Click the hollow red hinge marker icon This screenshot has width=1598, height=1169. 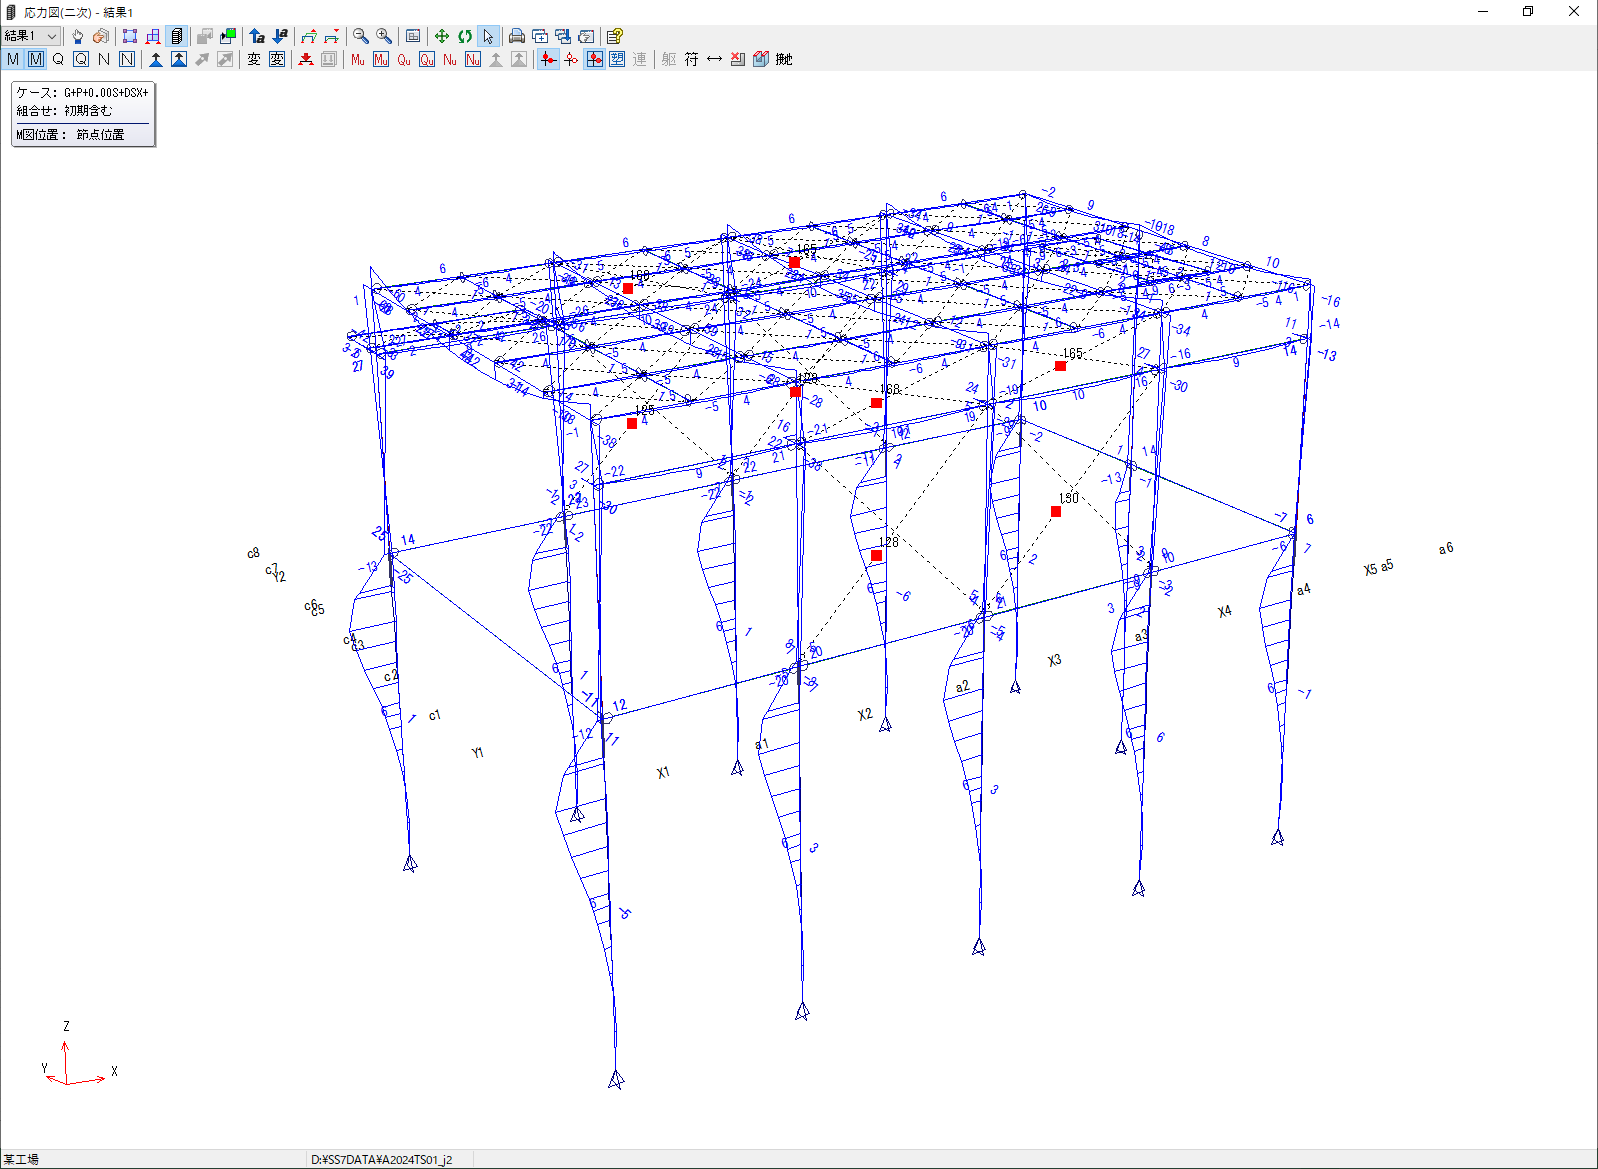point(571,59)
